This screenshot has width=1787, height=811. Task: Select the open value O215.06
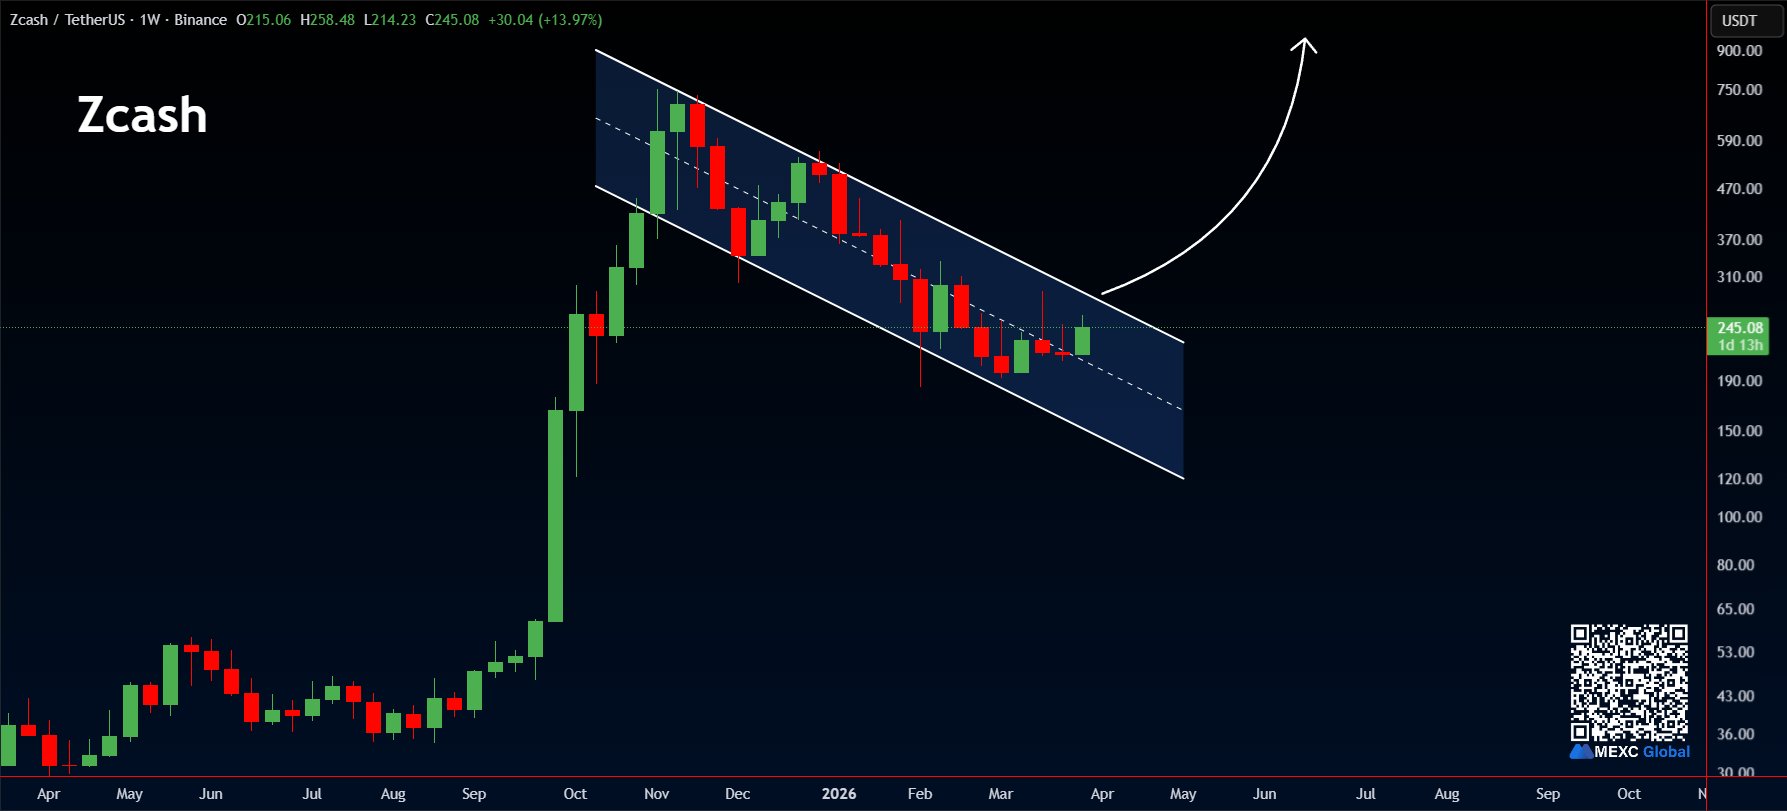pos(264,20)
